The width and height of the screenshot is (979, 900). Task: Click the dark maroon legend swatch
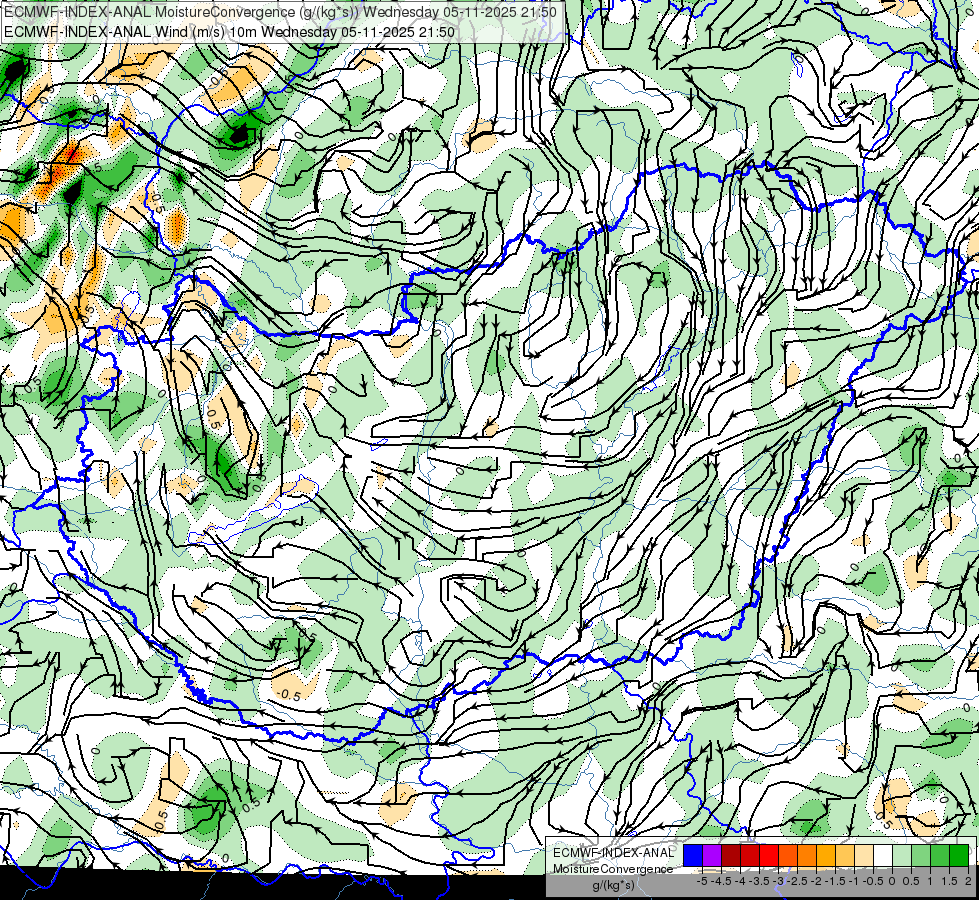731,855
